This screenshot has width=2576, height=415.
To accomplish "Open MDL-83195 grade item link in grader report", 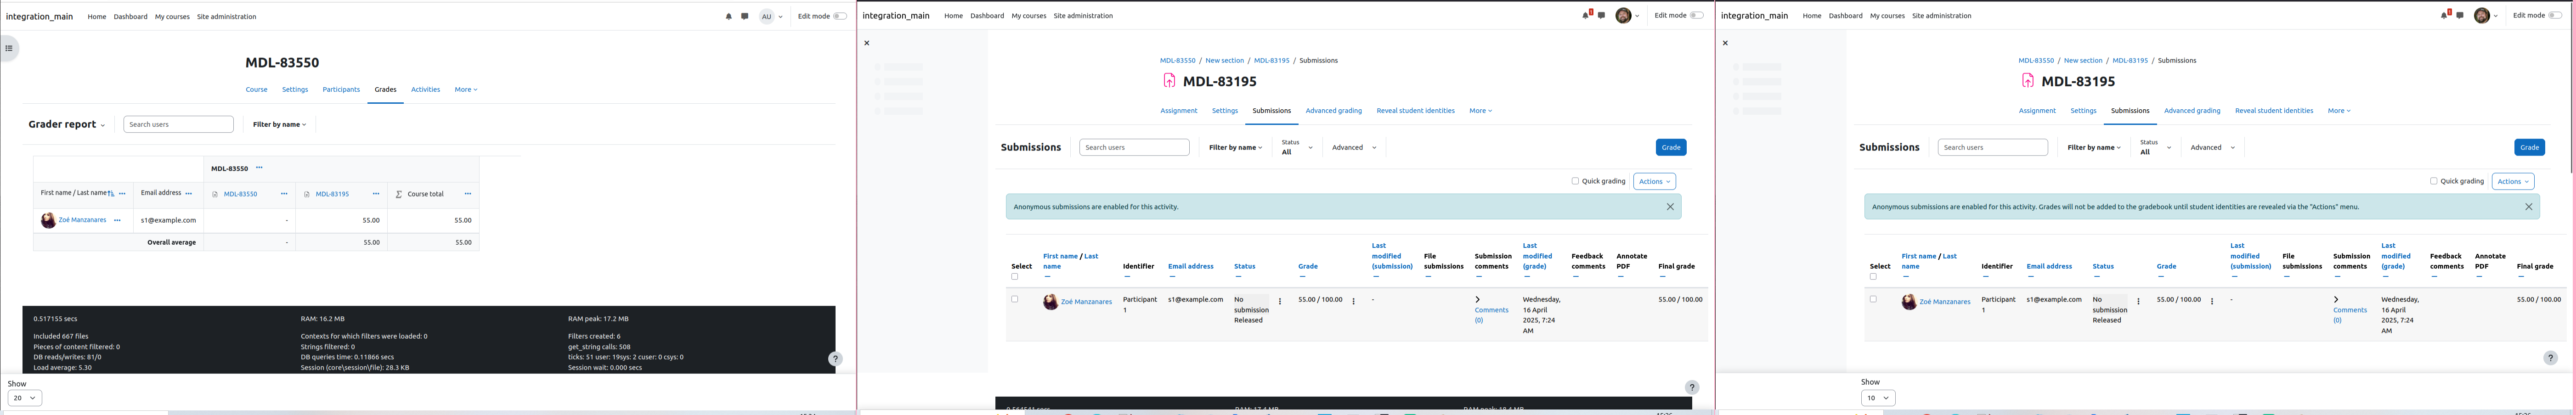I will [x=332, y=194].
